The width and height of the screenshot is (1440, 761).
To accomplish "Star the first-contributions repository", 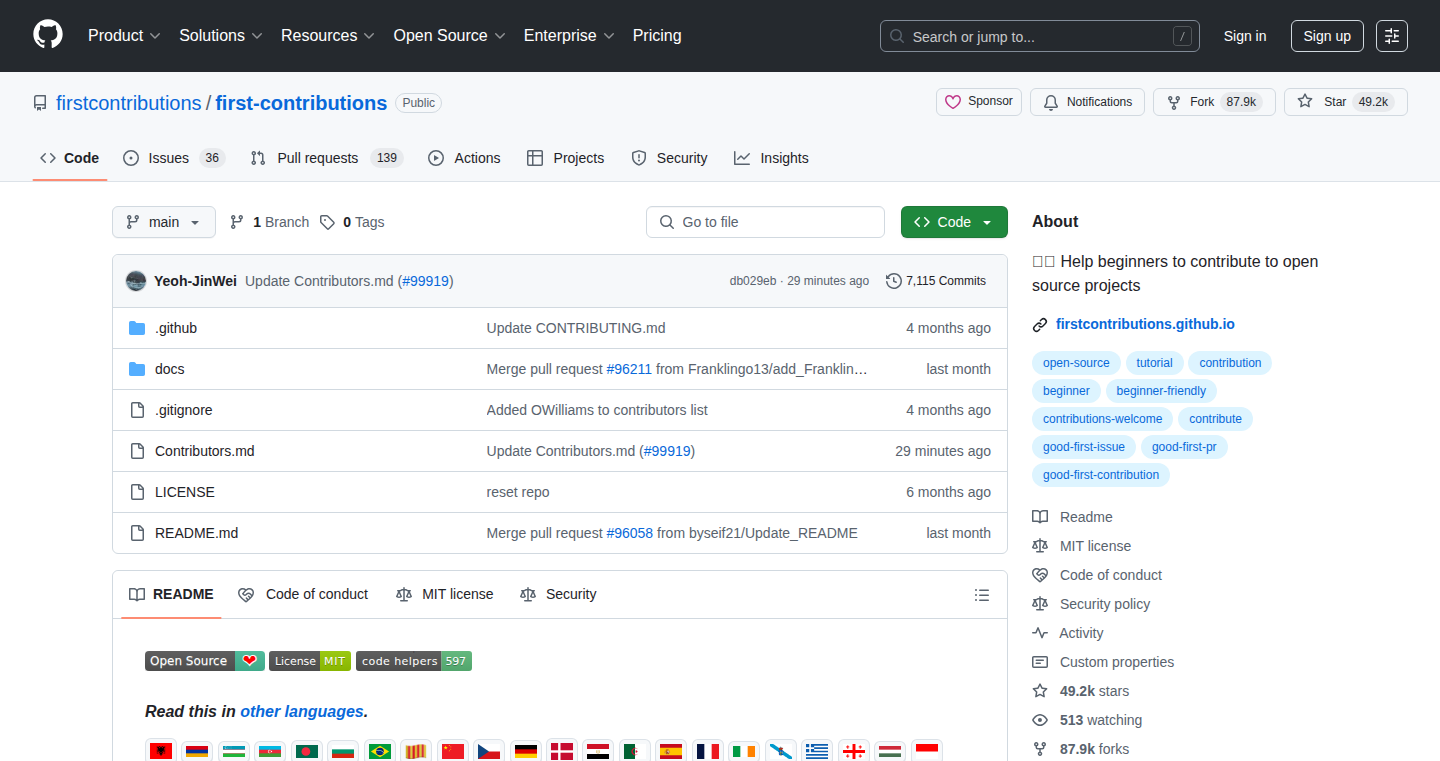I will [1345, 102].
